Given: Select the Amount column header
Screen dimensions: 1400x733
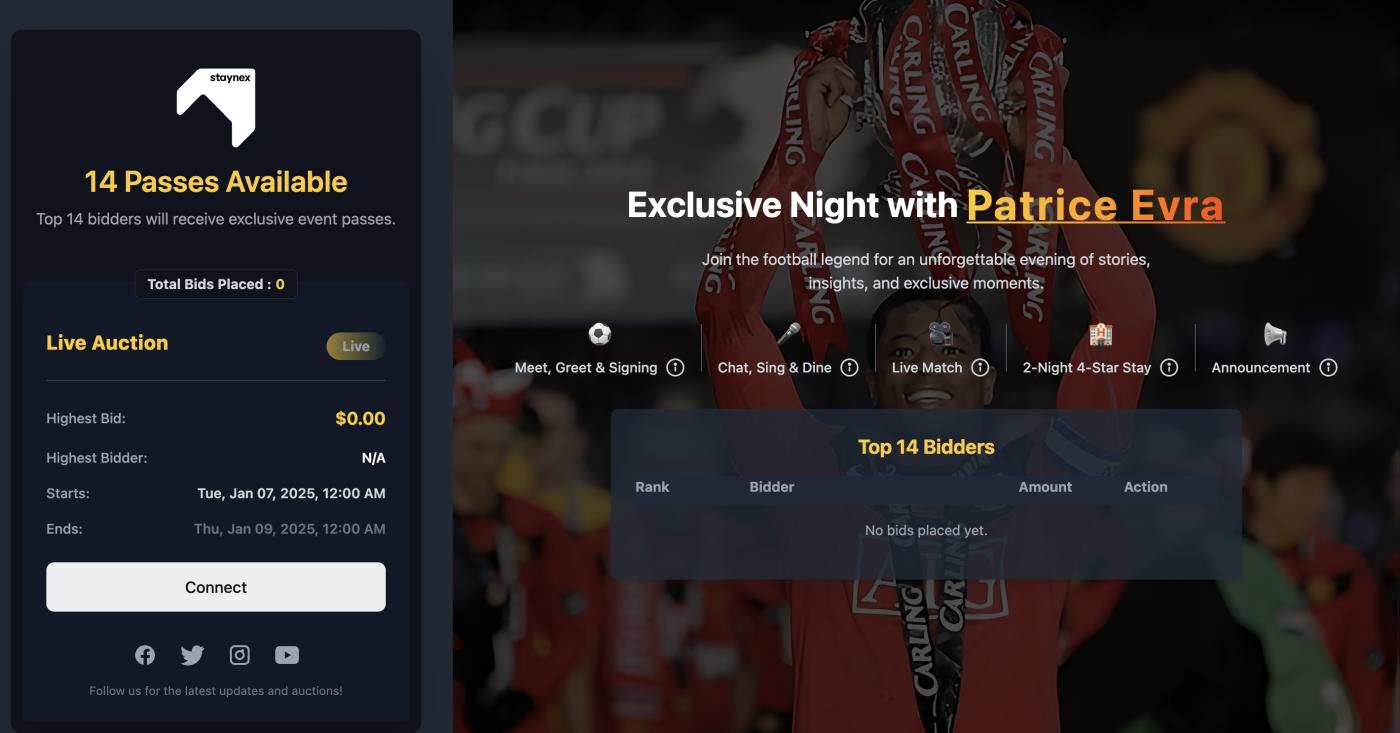Looking at the screenshot, I should pos(1045,487).
